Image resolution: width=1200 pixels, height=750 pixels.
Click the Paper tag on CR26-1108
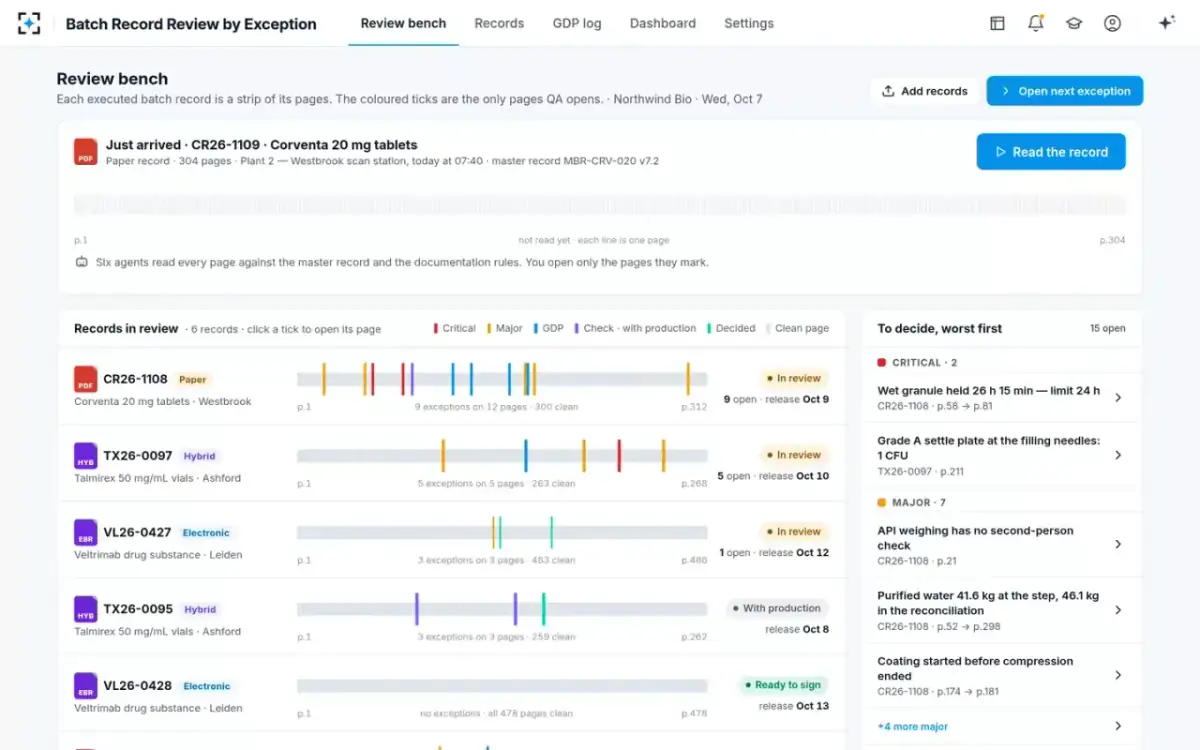(193, 380)
